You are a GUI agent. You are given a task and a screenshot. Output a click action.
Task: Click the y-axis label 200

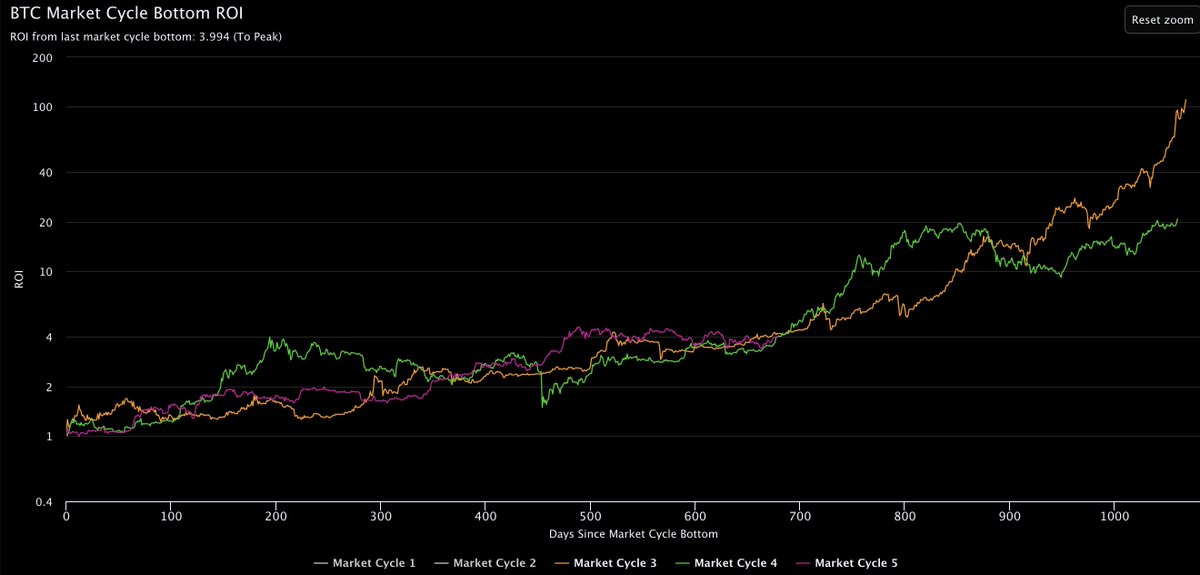[42, 57]
